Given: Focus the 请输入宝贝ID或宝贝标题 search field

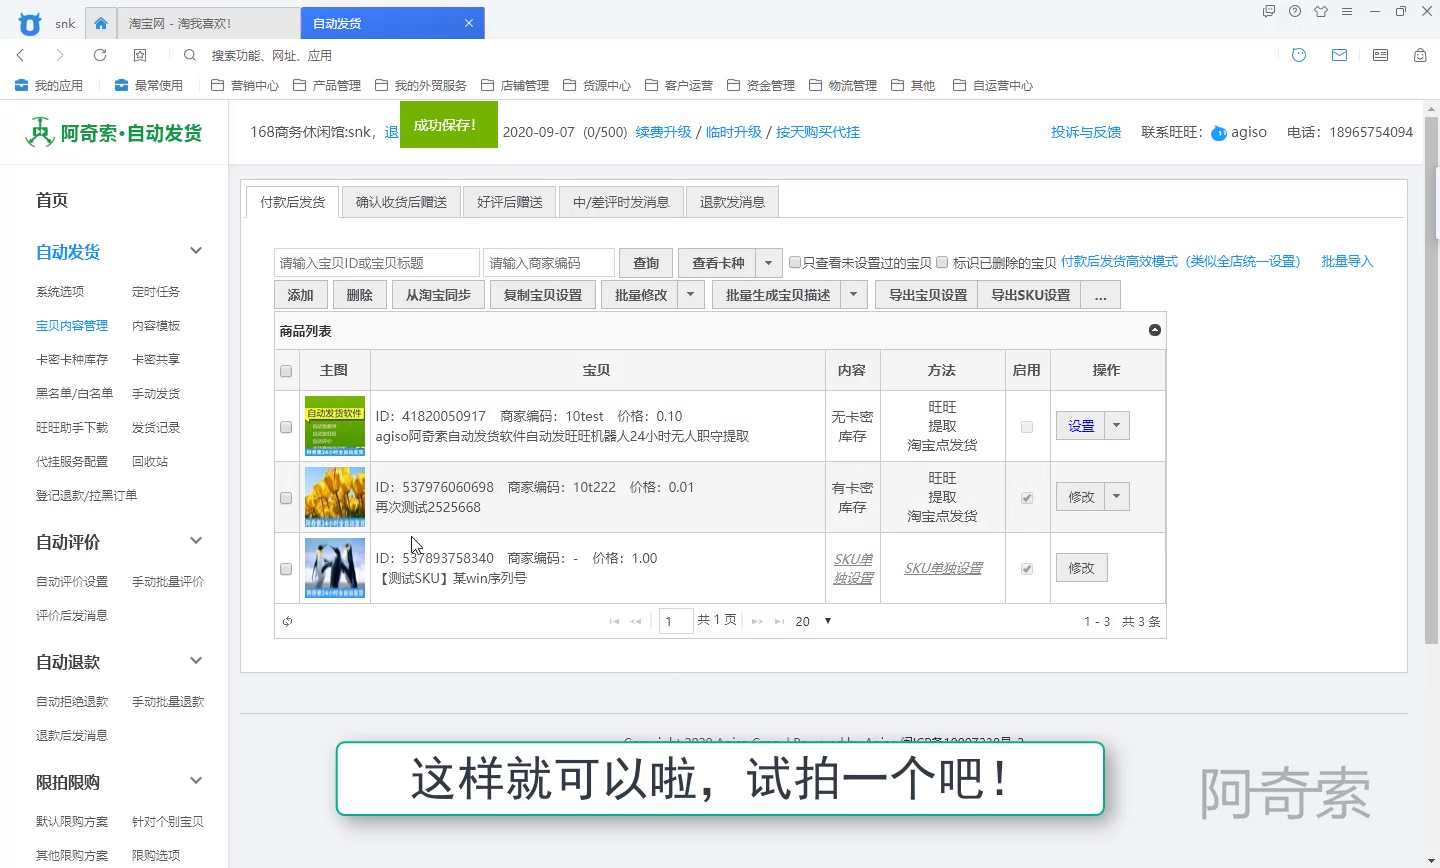Looking at the screenshot, I should point(377,263).
